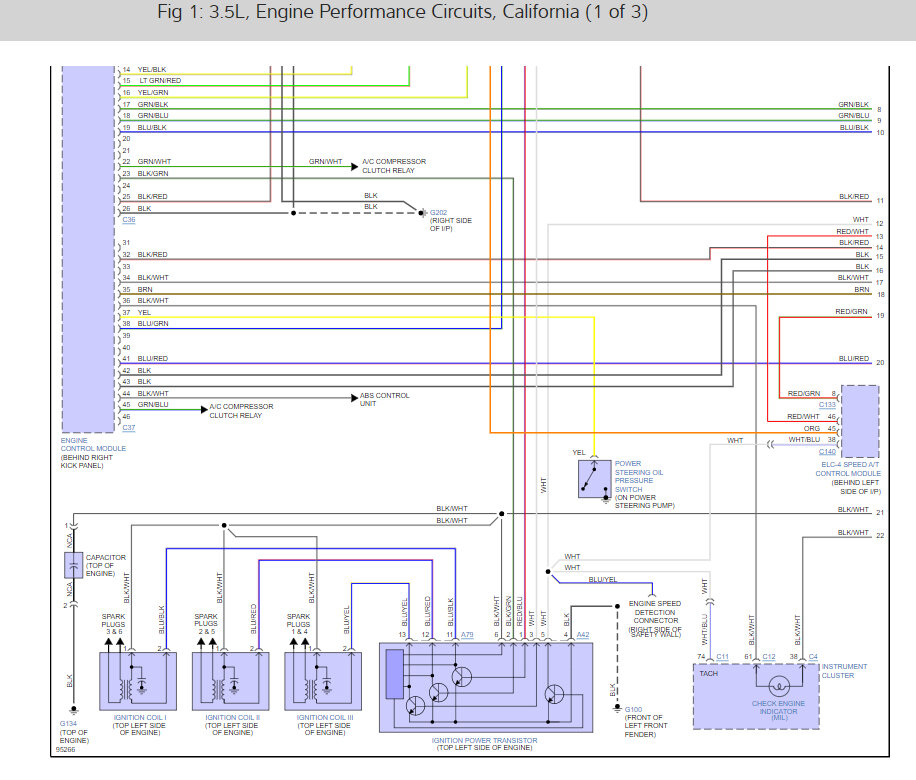Click the BLK/GRN wire label at pin 23
The height and width of the screenshot is (780, 916).
[x=152, y=174]
